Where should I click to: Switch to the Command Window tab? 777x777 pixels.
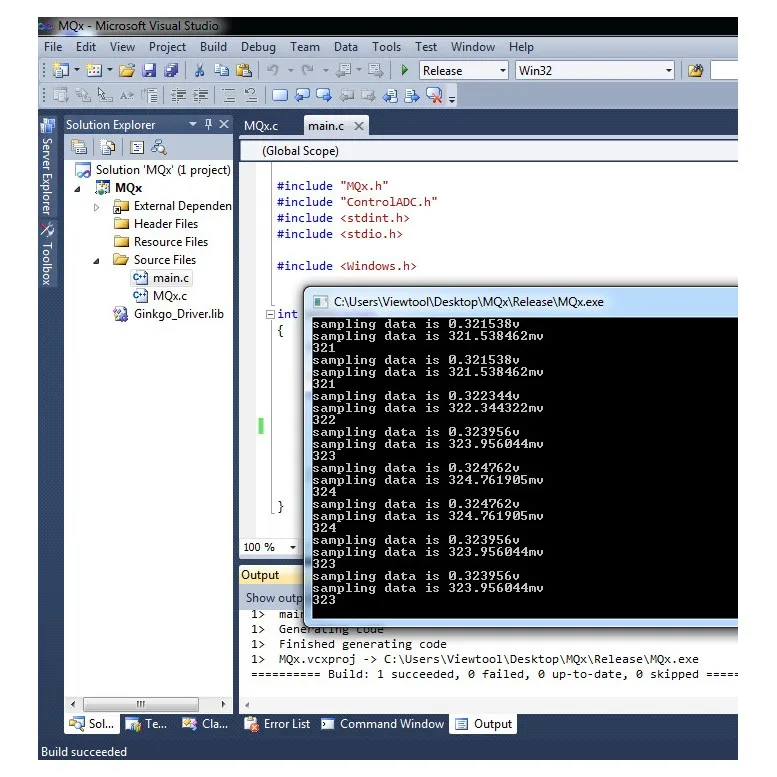383,724
